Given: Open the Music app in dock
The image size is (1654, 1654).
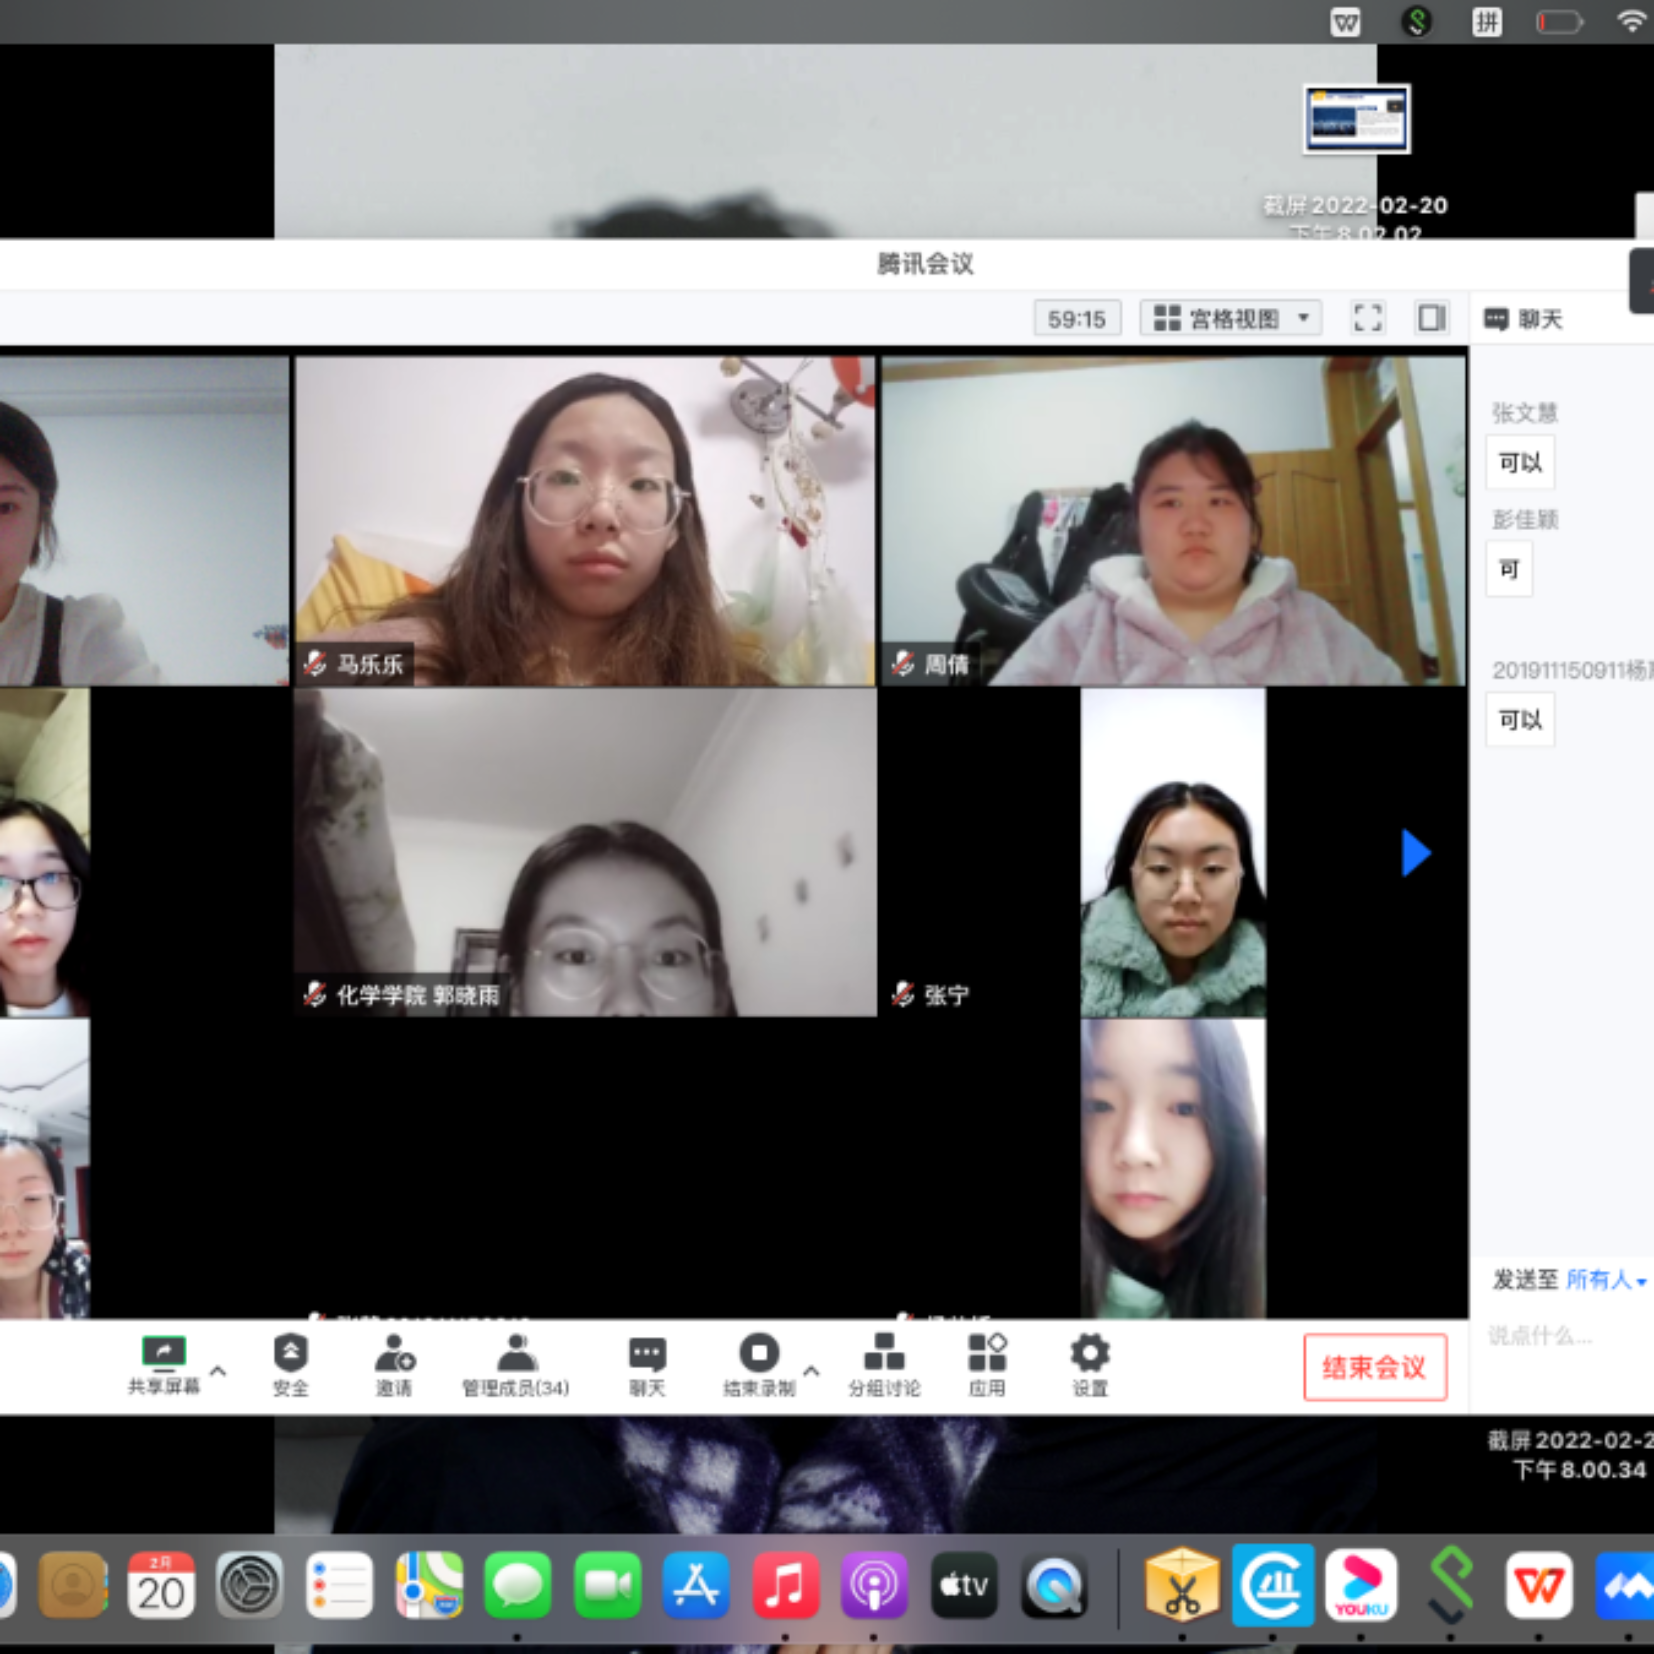Looking at the screenshot, I should [x=785, y=1586].
